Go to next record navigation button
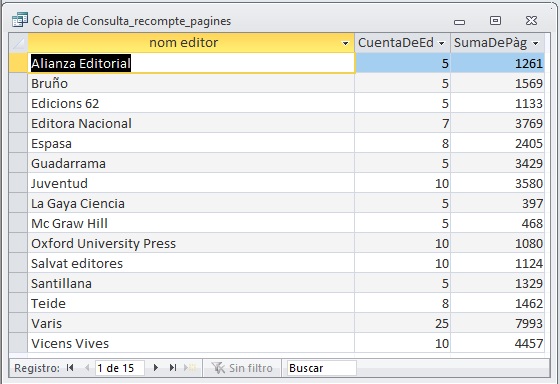560x384 pixels. point(156,368)
